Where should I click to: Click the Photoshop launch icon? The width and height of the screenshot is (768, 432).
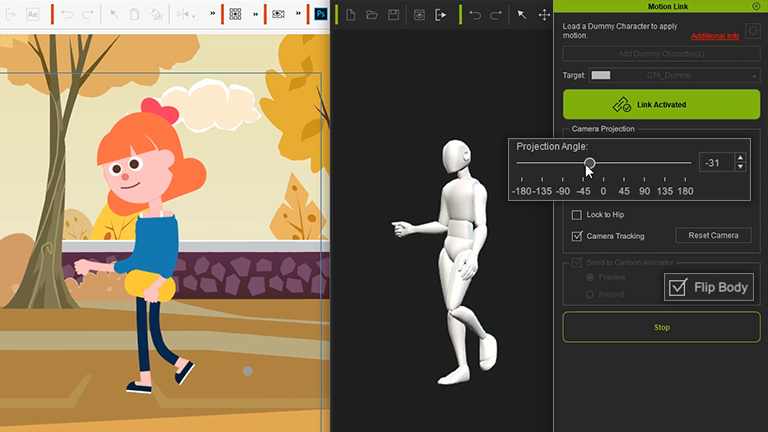coord(320,14)
